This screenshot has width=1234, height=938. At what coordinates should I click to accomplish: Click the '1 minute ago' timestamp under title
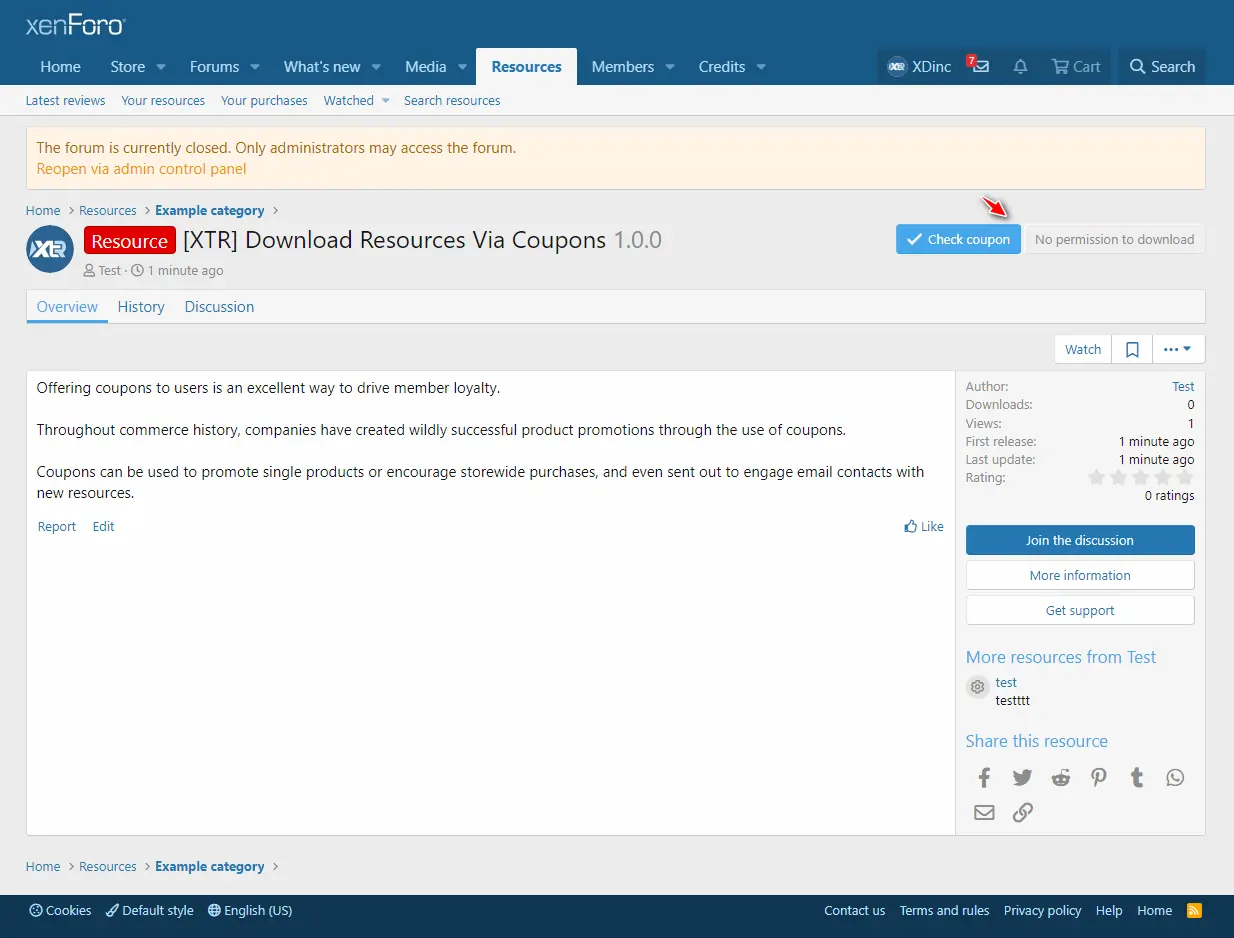pos(186,270)
